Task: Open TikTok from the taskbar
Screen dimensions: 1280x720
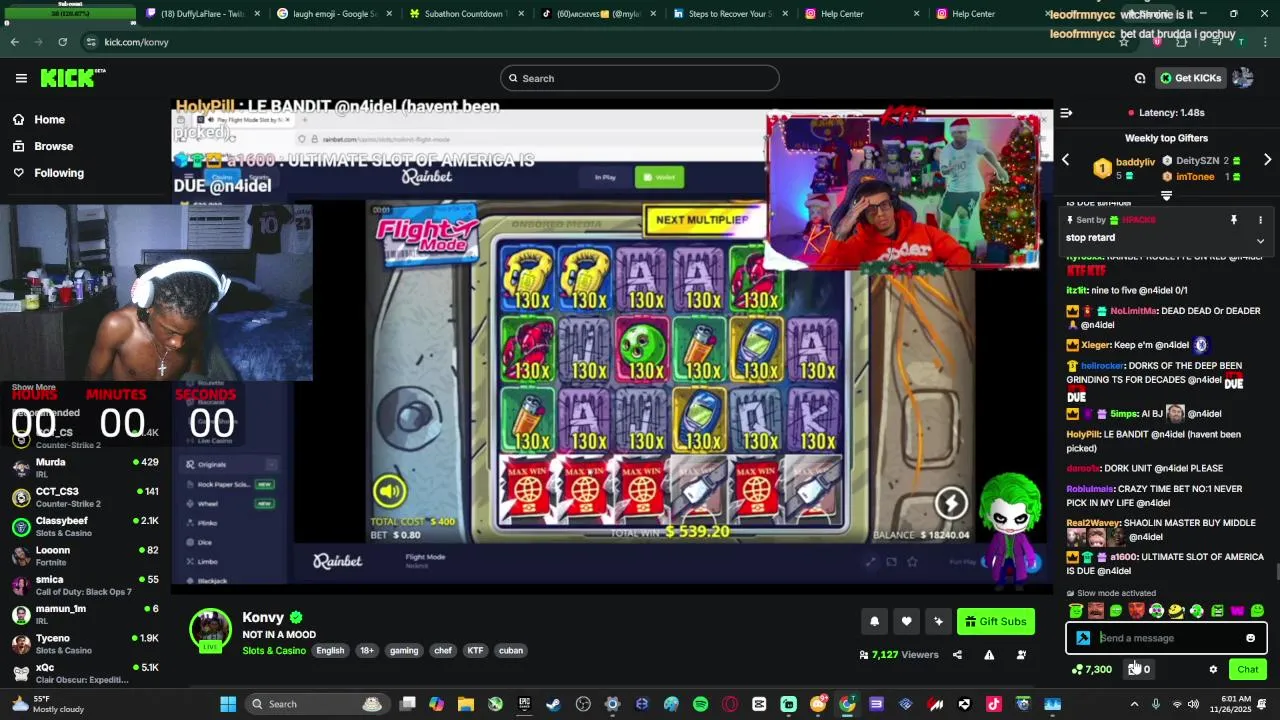Action: click(x=993, y=704)
